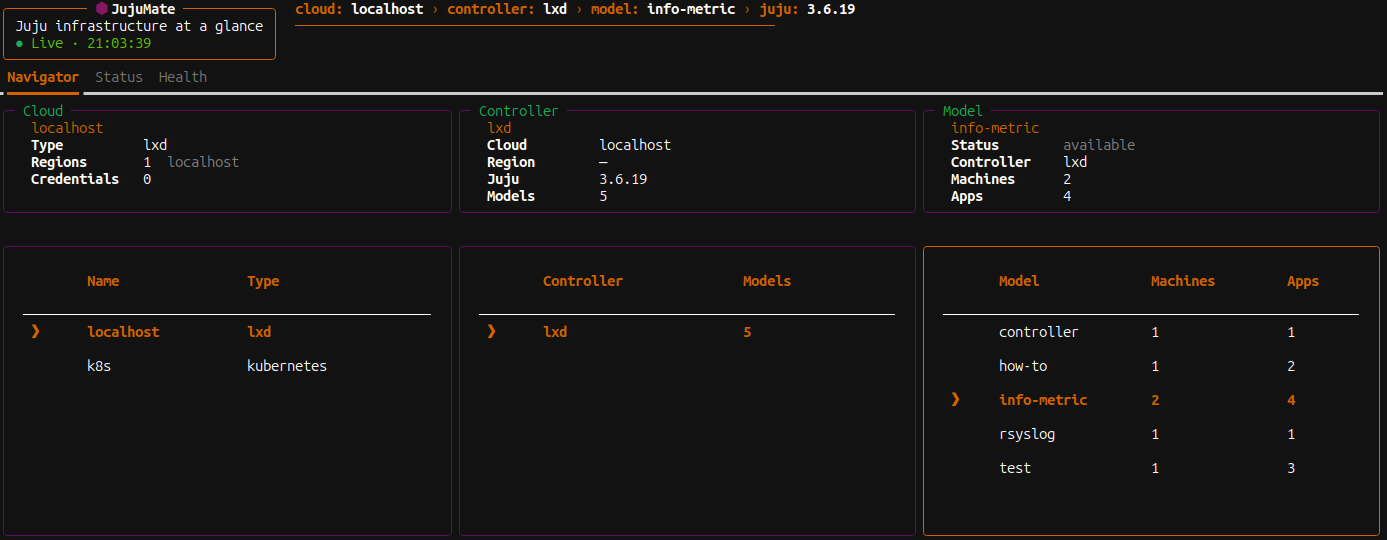The image size is (1387, 540).
Task: Click the Apps column header in models table
Action: 1303,281
